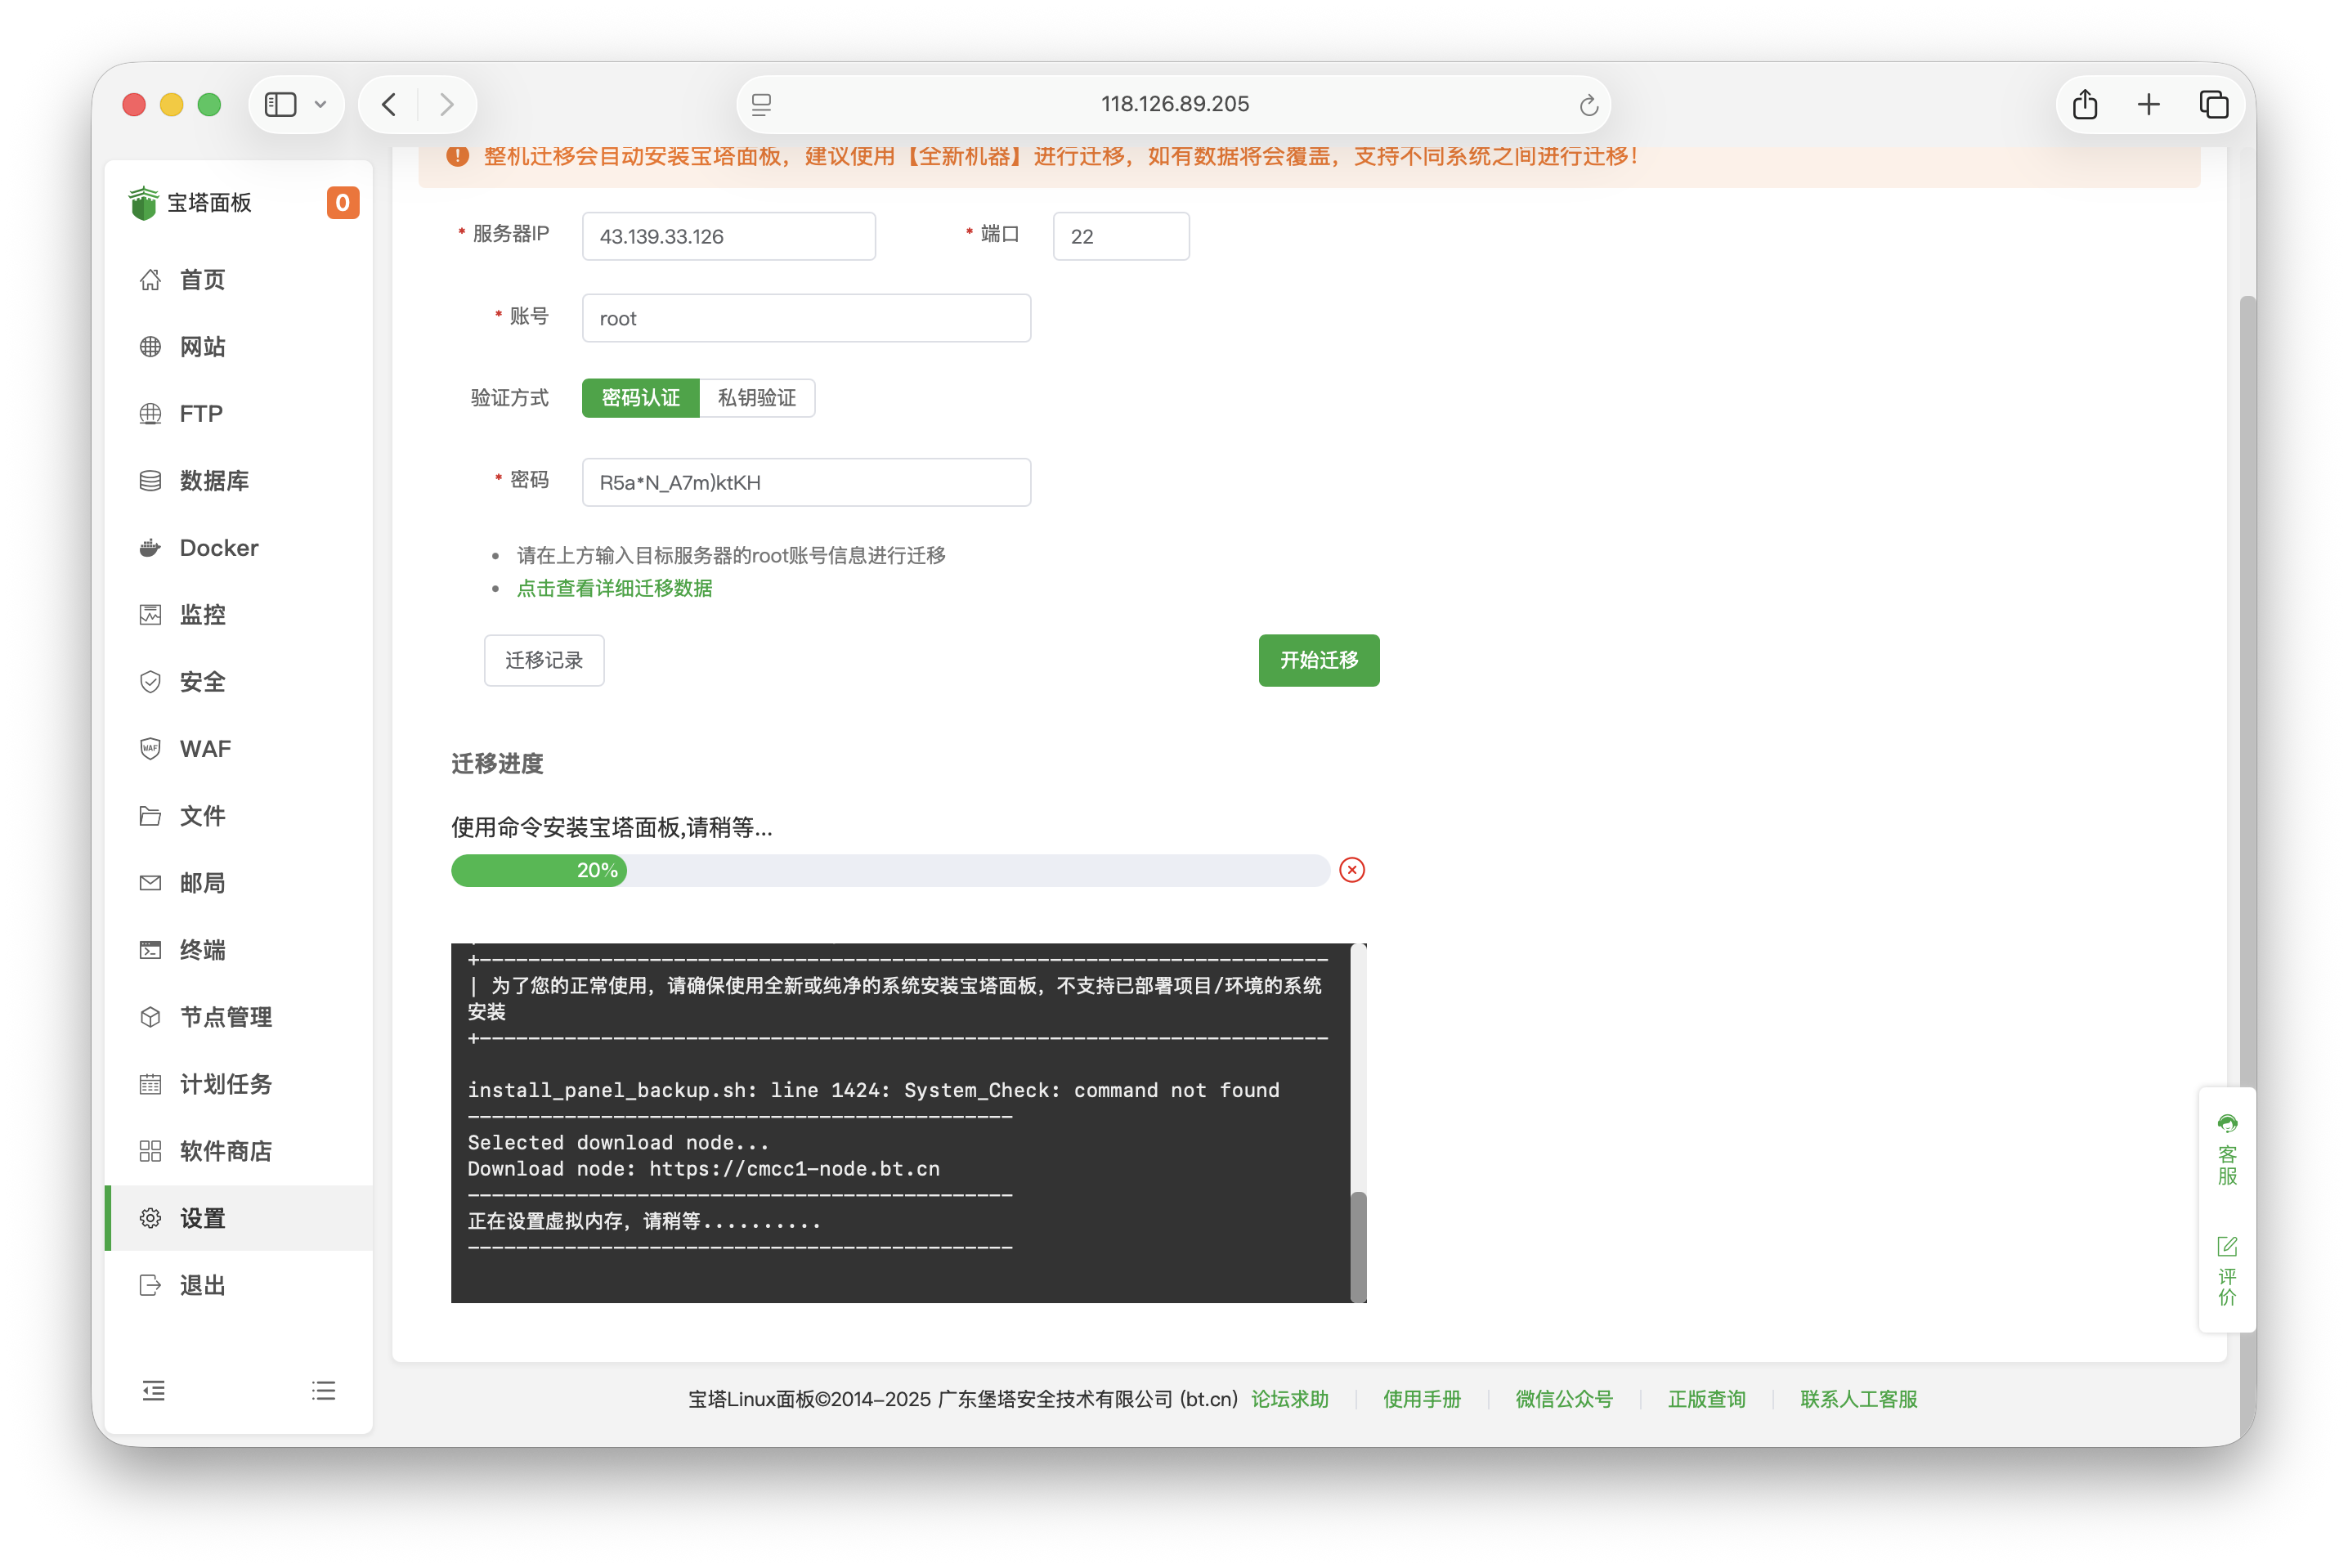Image resolution: width=2348 pixels, height=1568 pixels.
Task: Click inside the 密码 password field
Action: [x=806, y=482]
